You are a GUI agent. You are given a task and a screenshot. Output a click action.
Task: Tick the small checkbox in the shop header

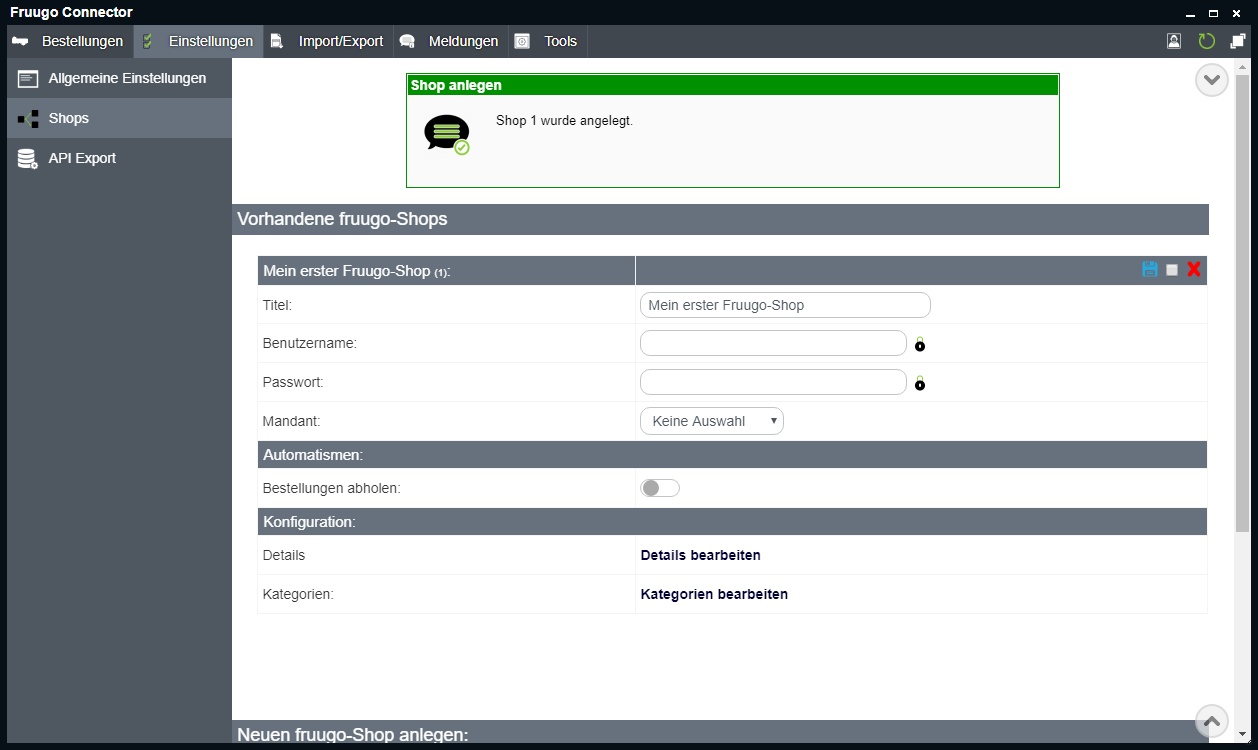1172,270
